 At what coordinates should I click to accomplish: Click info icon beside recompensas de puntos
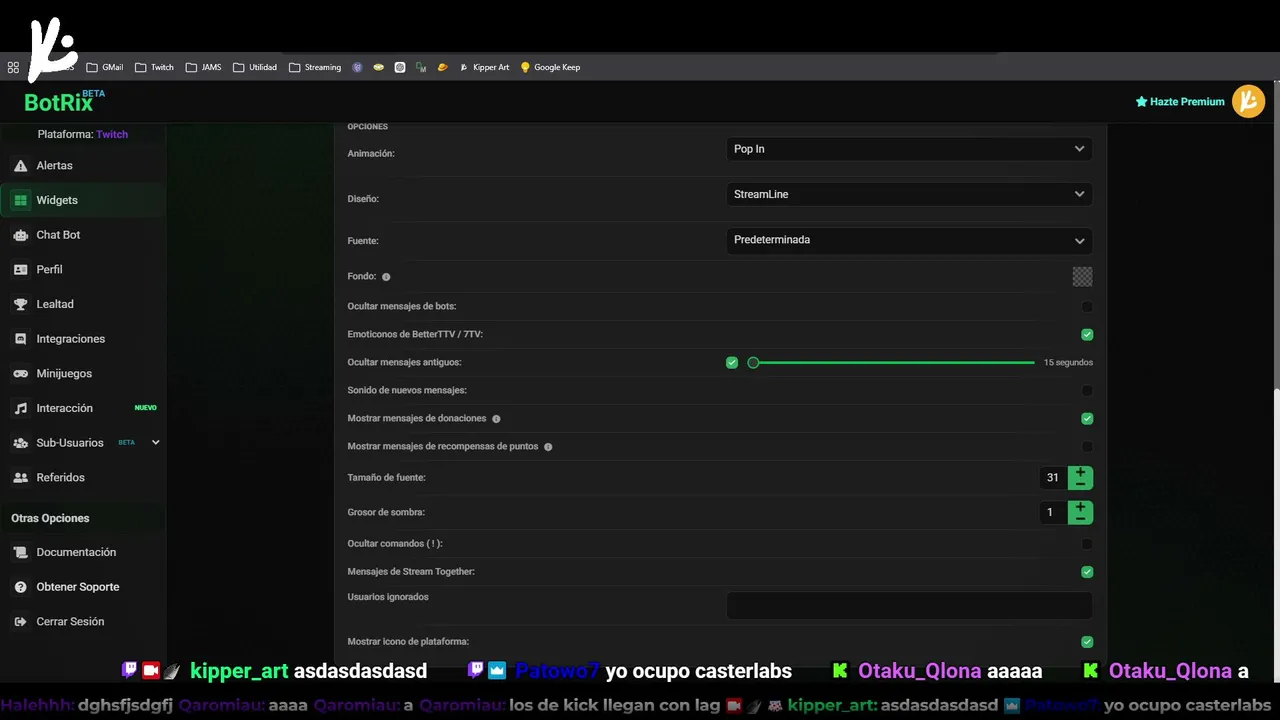pyautogui.click(x=548, y=447)
